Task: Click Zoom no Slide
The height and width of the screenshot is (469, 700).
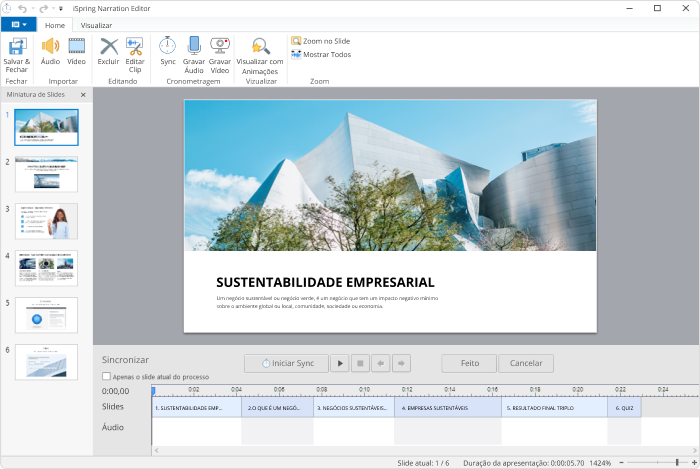Action: 321,41
